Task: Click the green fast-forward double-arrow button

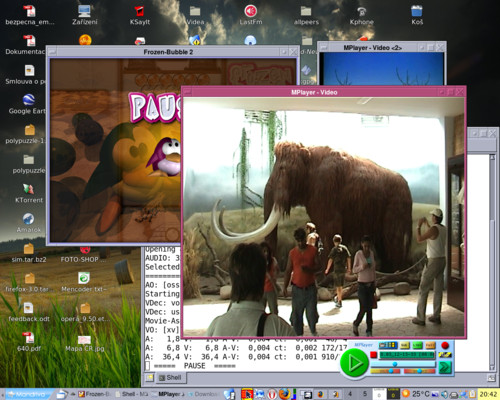Action: click(x=445, y=367)
